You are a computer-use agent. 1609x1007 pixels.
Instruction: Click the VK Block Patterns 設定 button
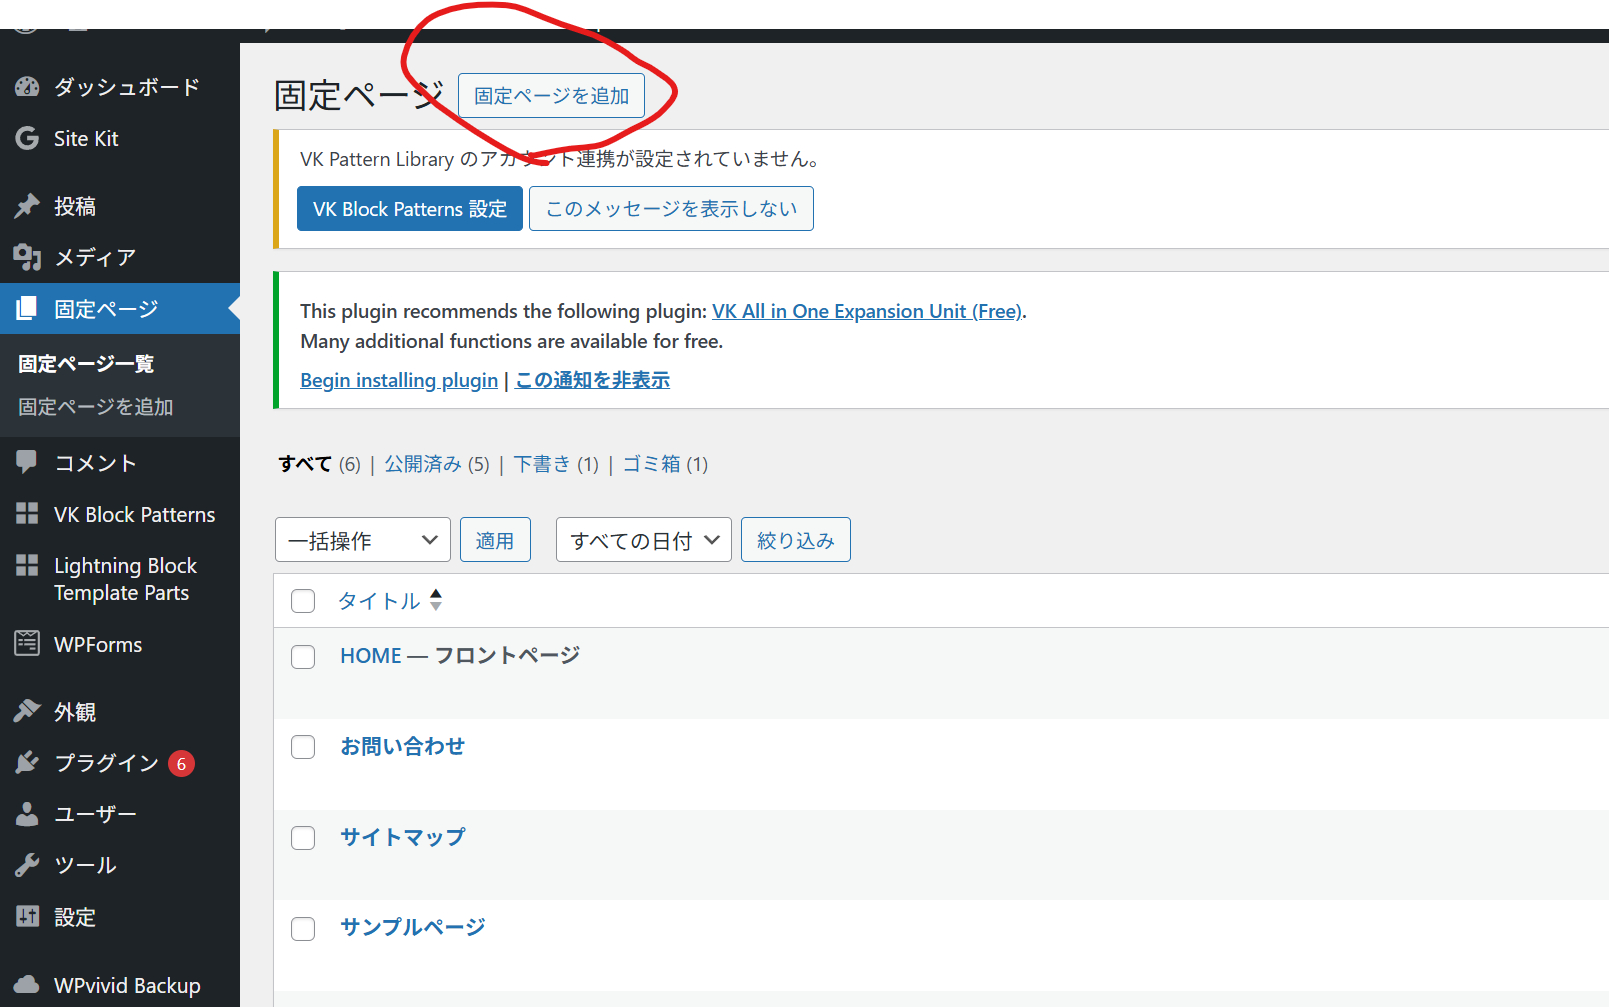[410, 208]
